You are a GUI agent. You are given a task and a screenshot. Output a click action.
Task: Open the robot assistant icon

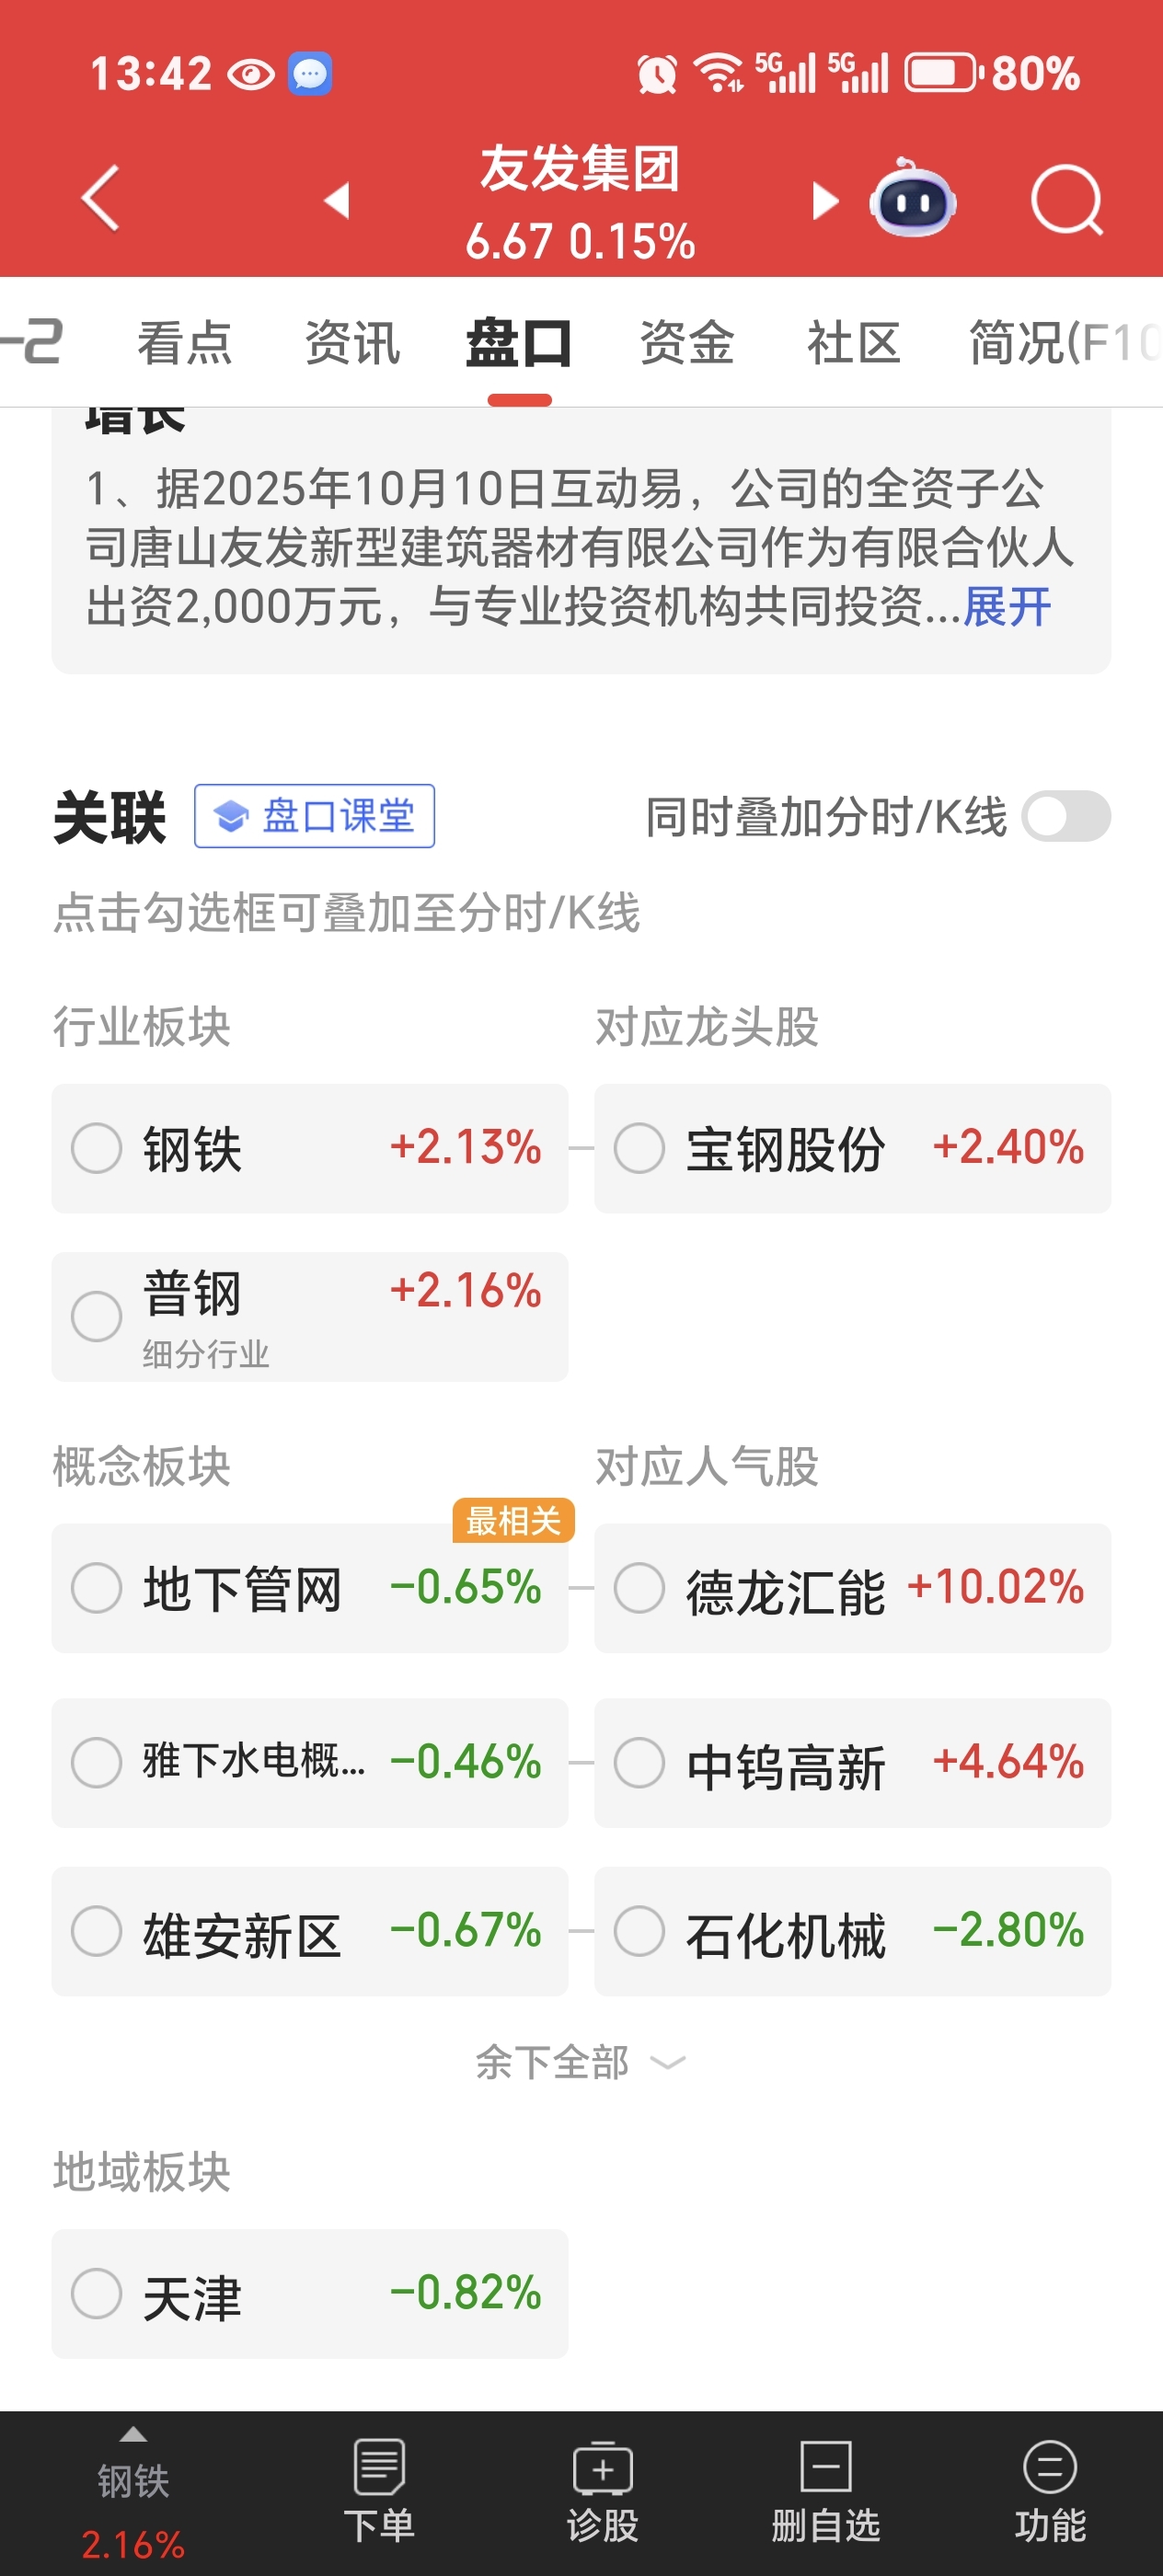pyautogui.click(x=912, y=198)
